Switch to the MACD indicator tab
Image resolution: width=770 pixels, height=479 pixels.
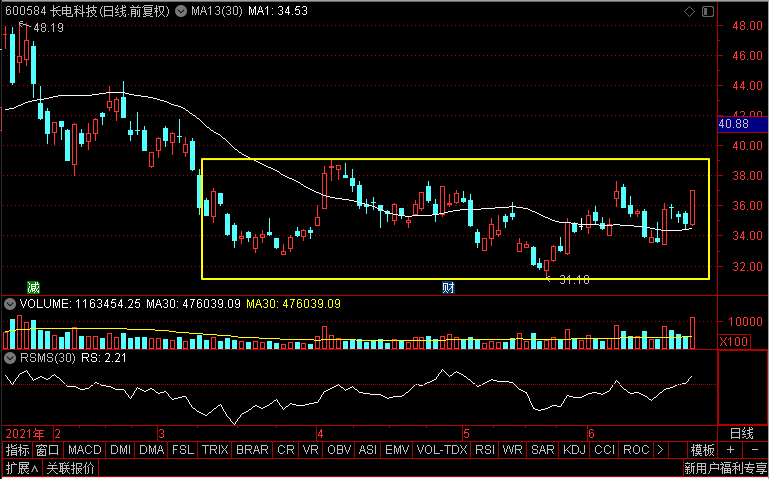click(85, 450)
